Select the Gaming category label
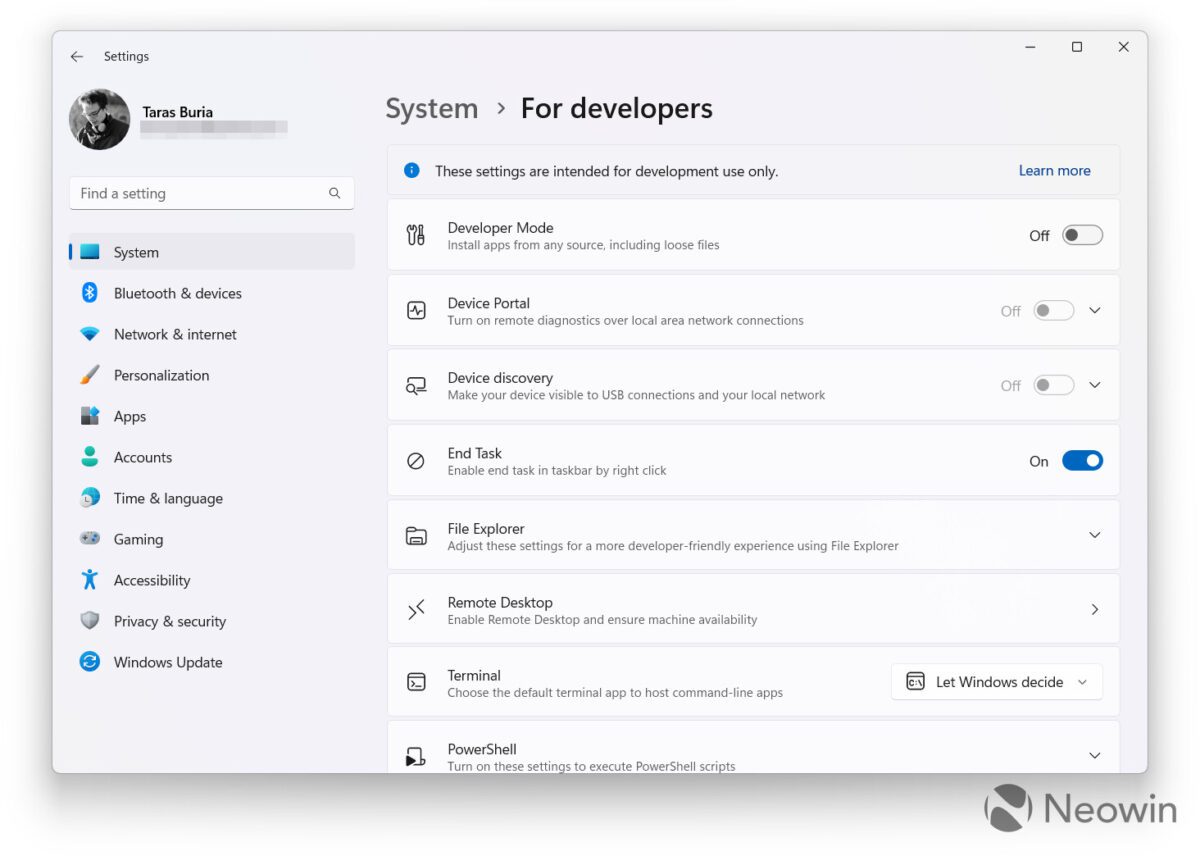The height and width of the screenshot is (856, 1200). pyautogui.click(x=138, y=539)
